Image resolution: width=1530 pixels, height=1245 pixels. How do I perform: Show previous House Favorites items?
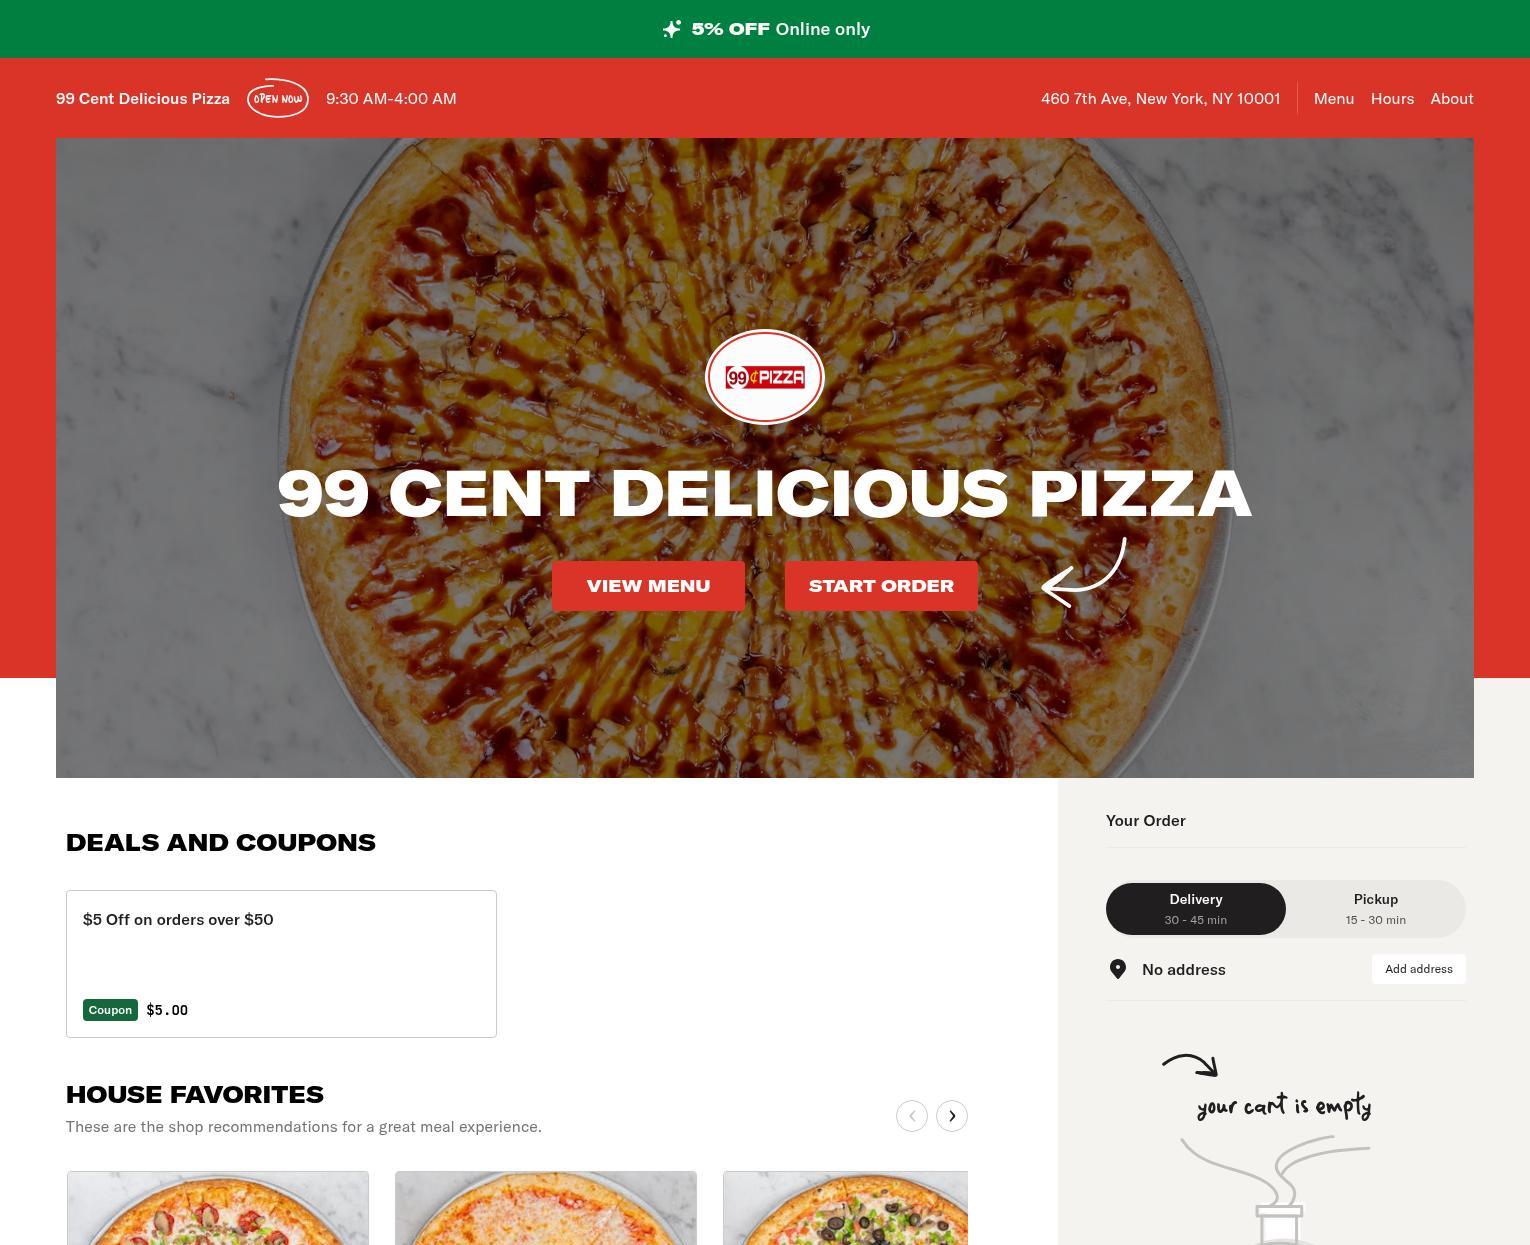click(912, 1116)
